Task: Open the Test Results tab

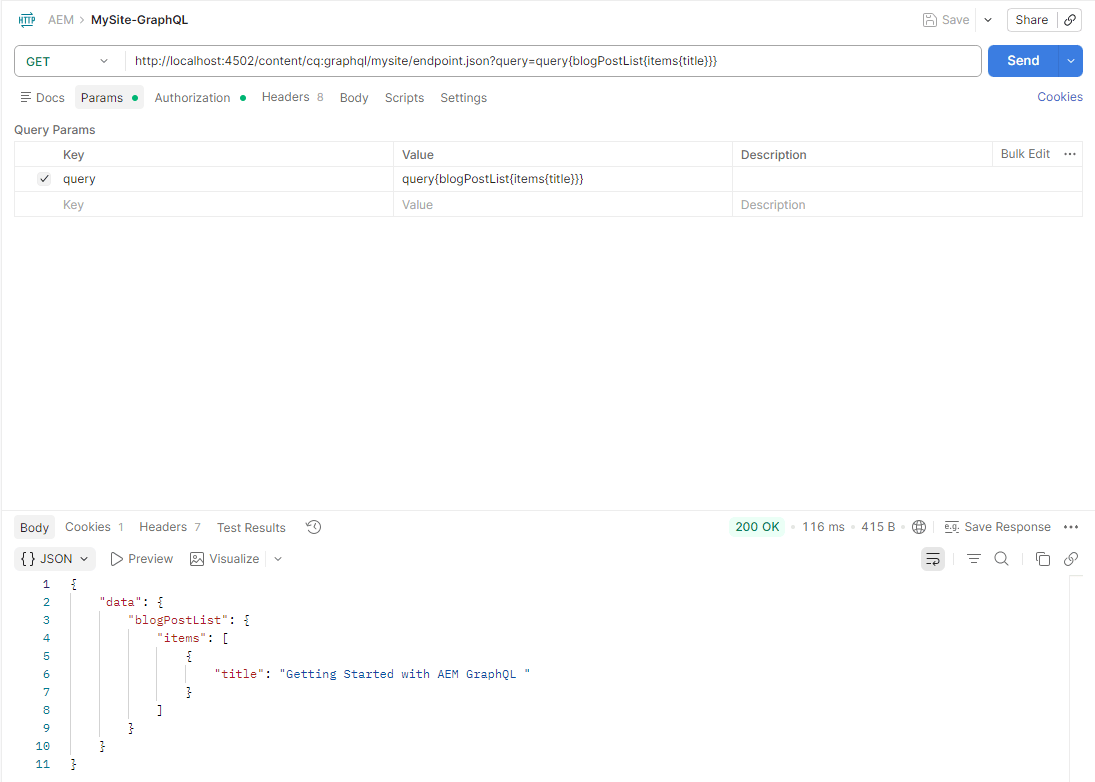Action: tap(251, 527)
